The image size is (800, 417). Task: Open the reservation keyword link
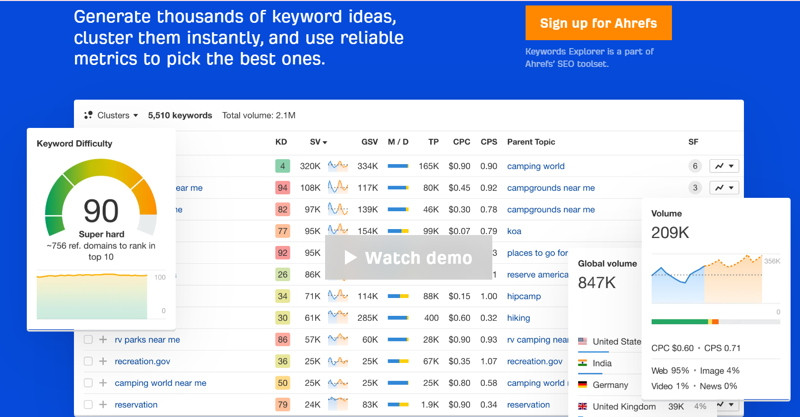pyautogui.click(x=136, y=405)
